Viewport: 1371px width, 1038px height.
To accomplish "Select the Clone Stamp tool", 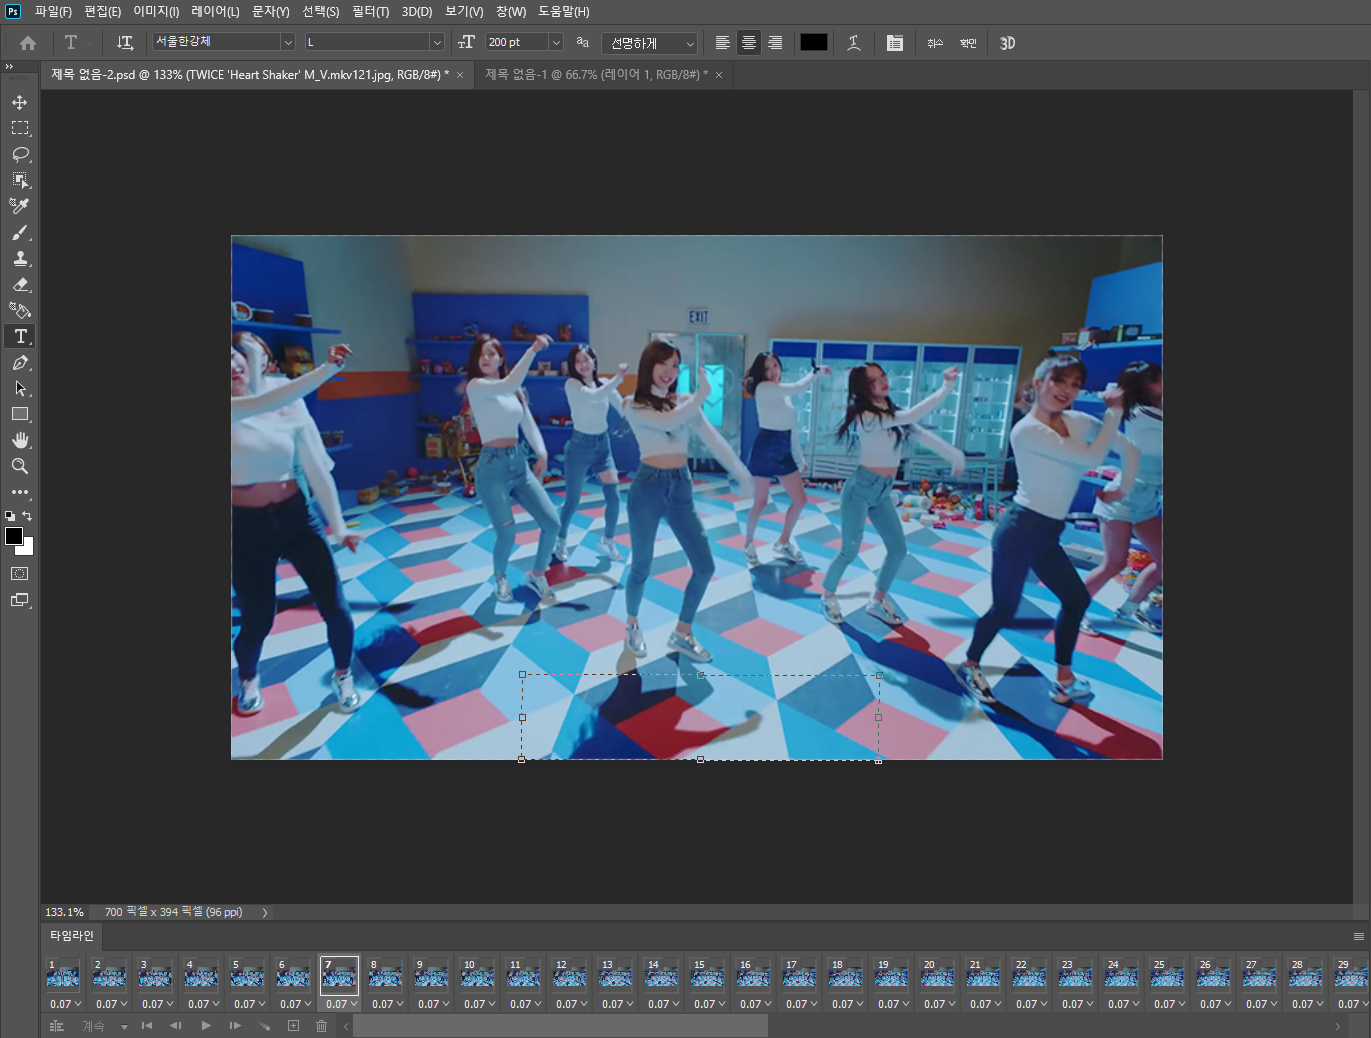I will (x=20, y=258).
